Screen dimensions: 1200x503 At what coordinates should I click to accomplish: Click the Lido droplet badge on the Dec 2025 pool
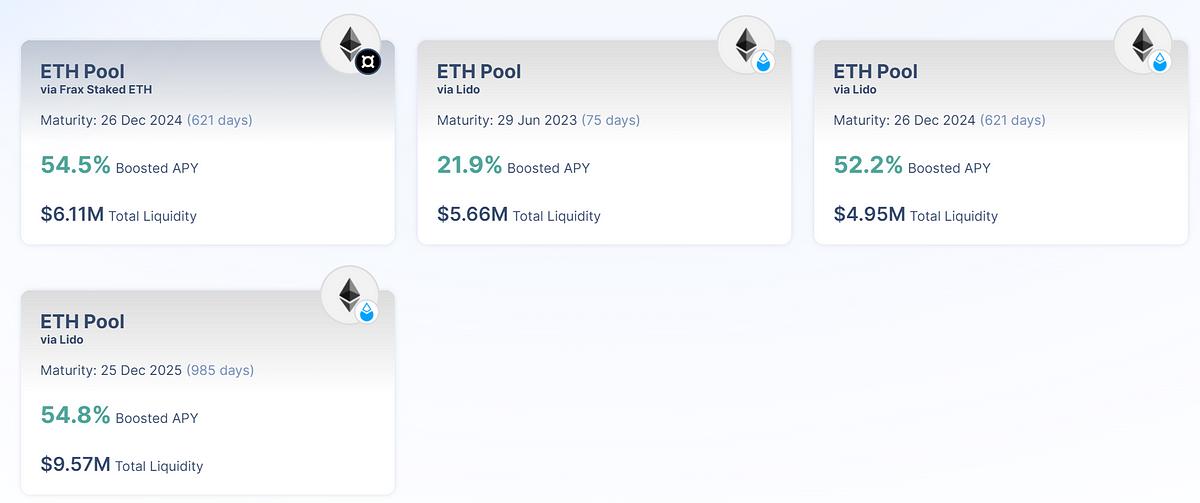coord(367,313)
